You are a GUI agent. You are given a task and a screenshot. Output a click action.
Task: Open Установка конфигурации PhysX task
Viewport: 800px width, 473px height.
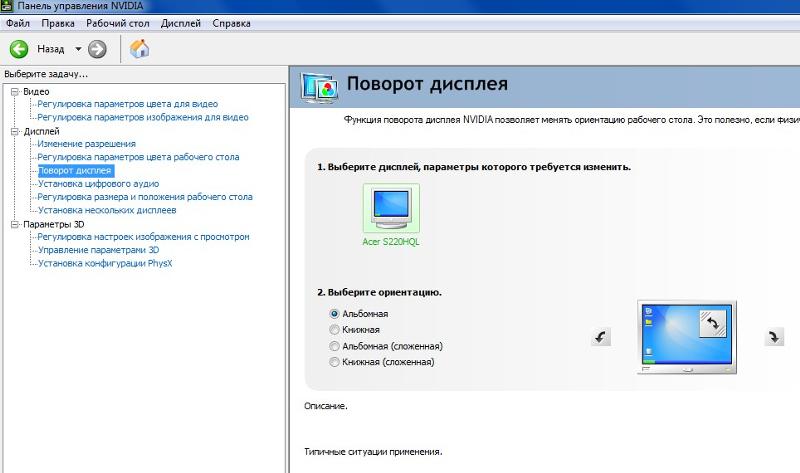[105, 263]
